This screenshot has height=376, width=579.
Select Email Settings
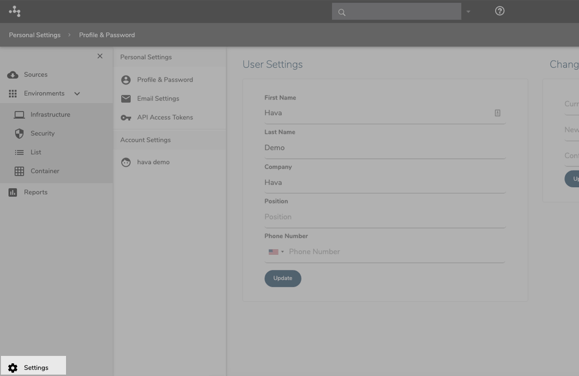point(158,99)
